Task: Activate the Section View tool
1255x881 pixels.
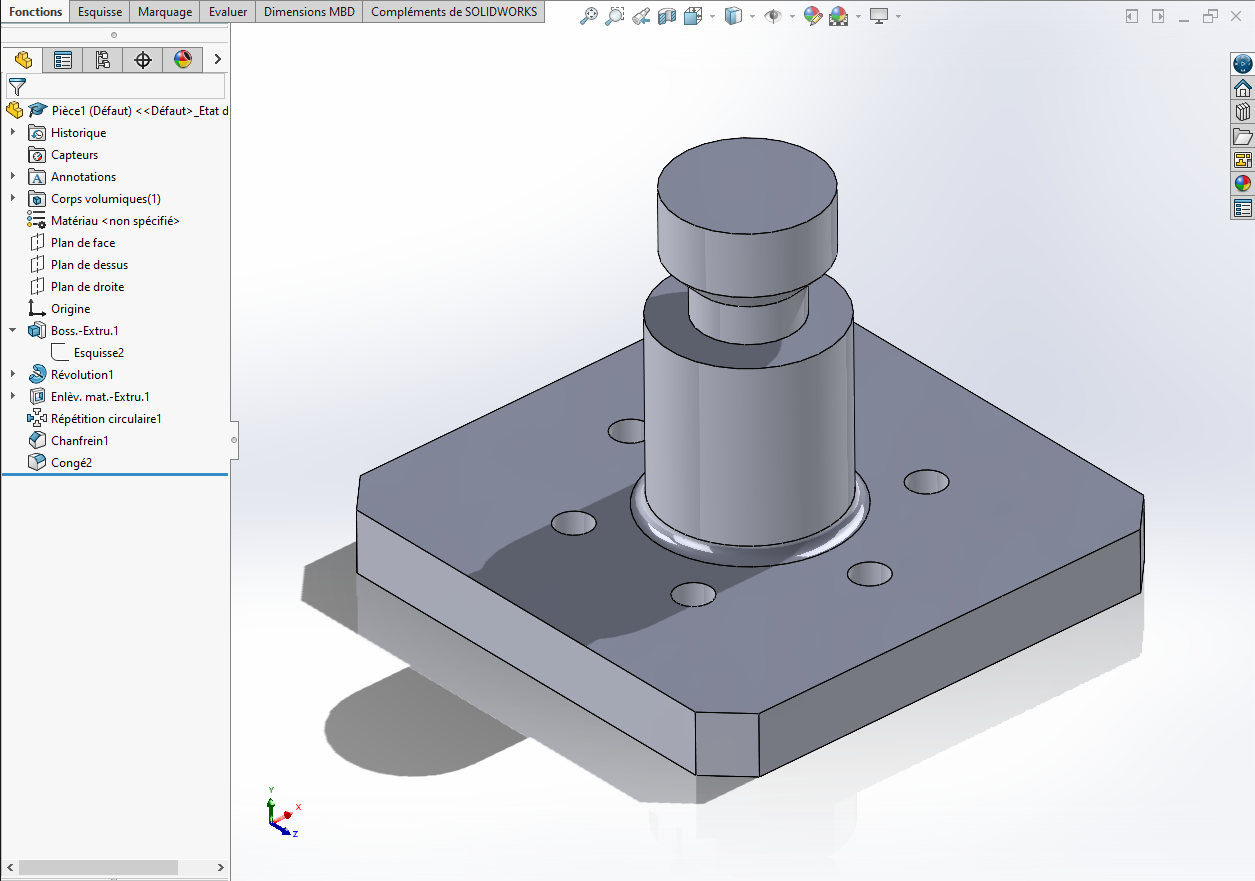Action: click(667, 16)
